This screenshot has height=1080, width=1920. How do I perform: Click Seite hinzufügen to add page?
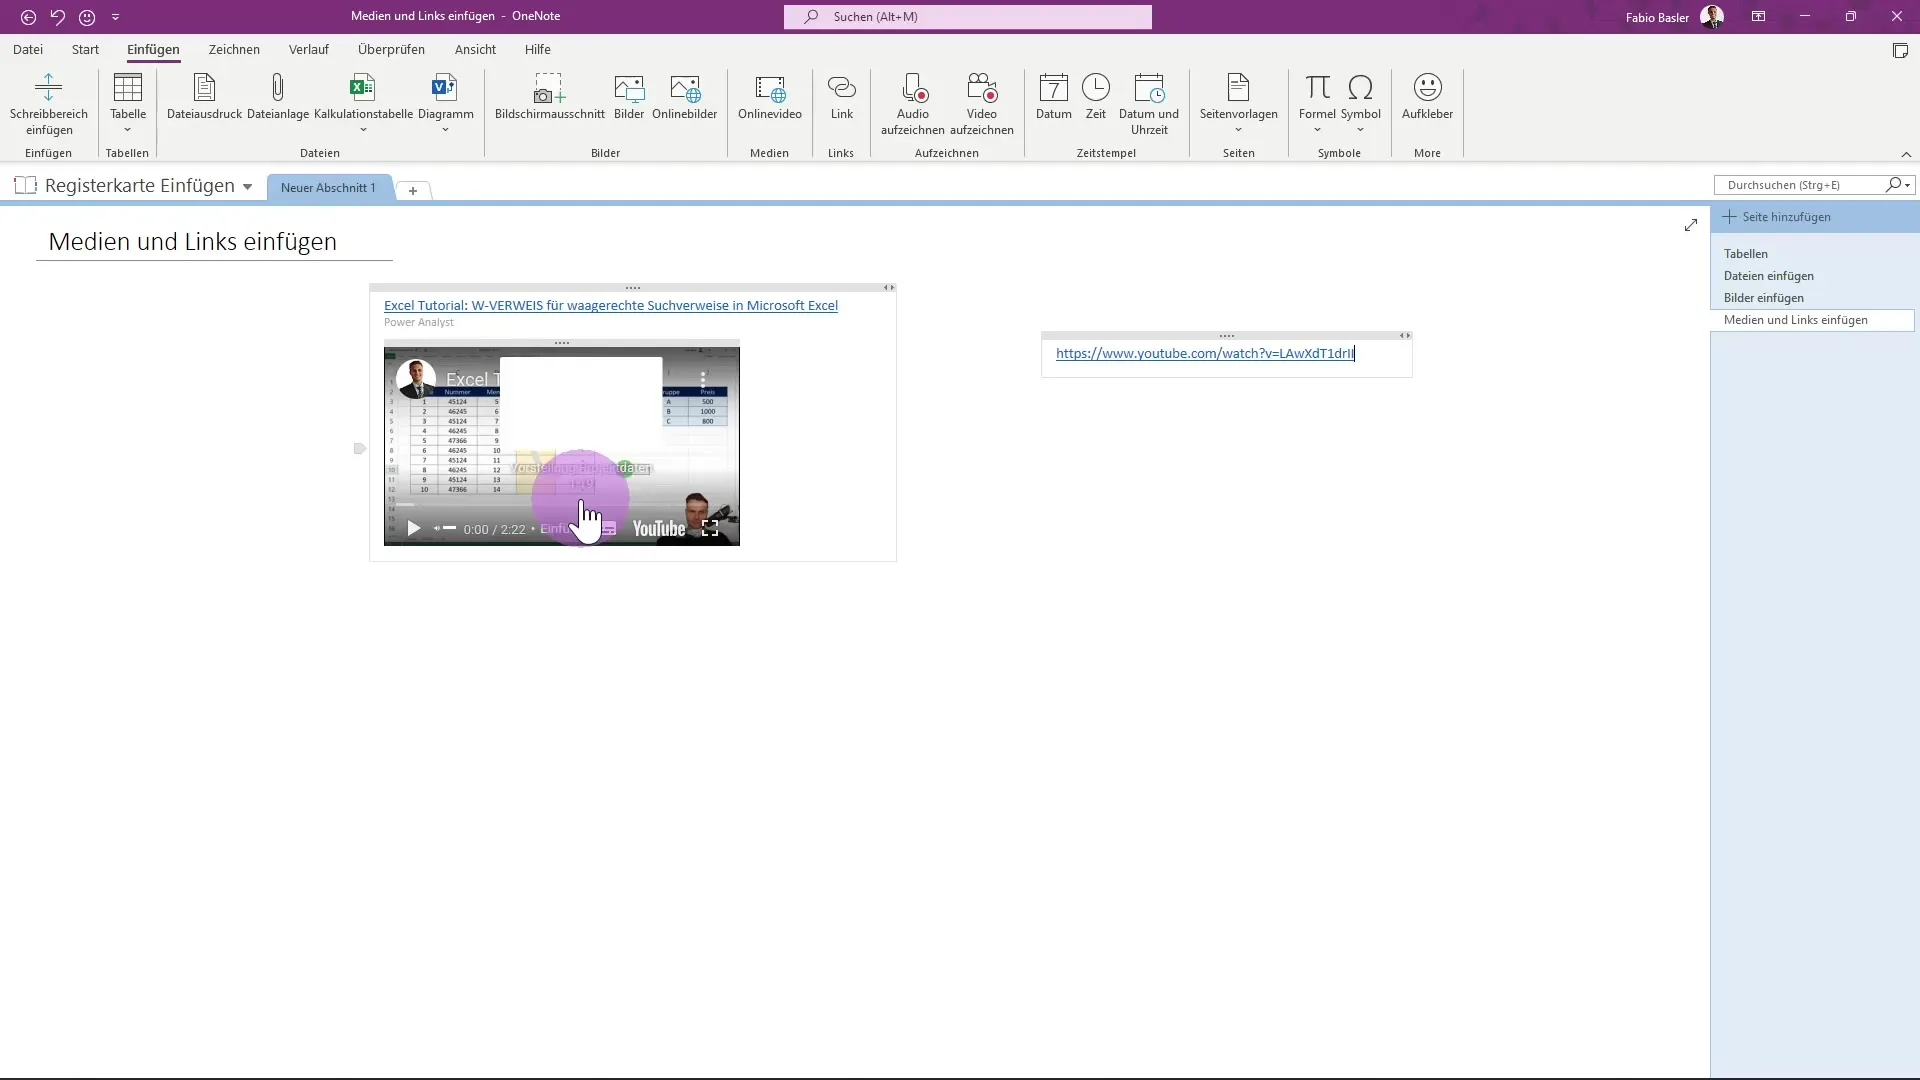(x=1786, y=216)
